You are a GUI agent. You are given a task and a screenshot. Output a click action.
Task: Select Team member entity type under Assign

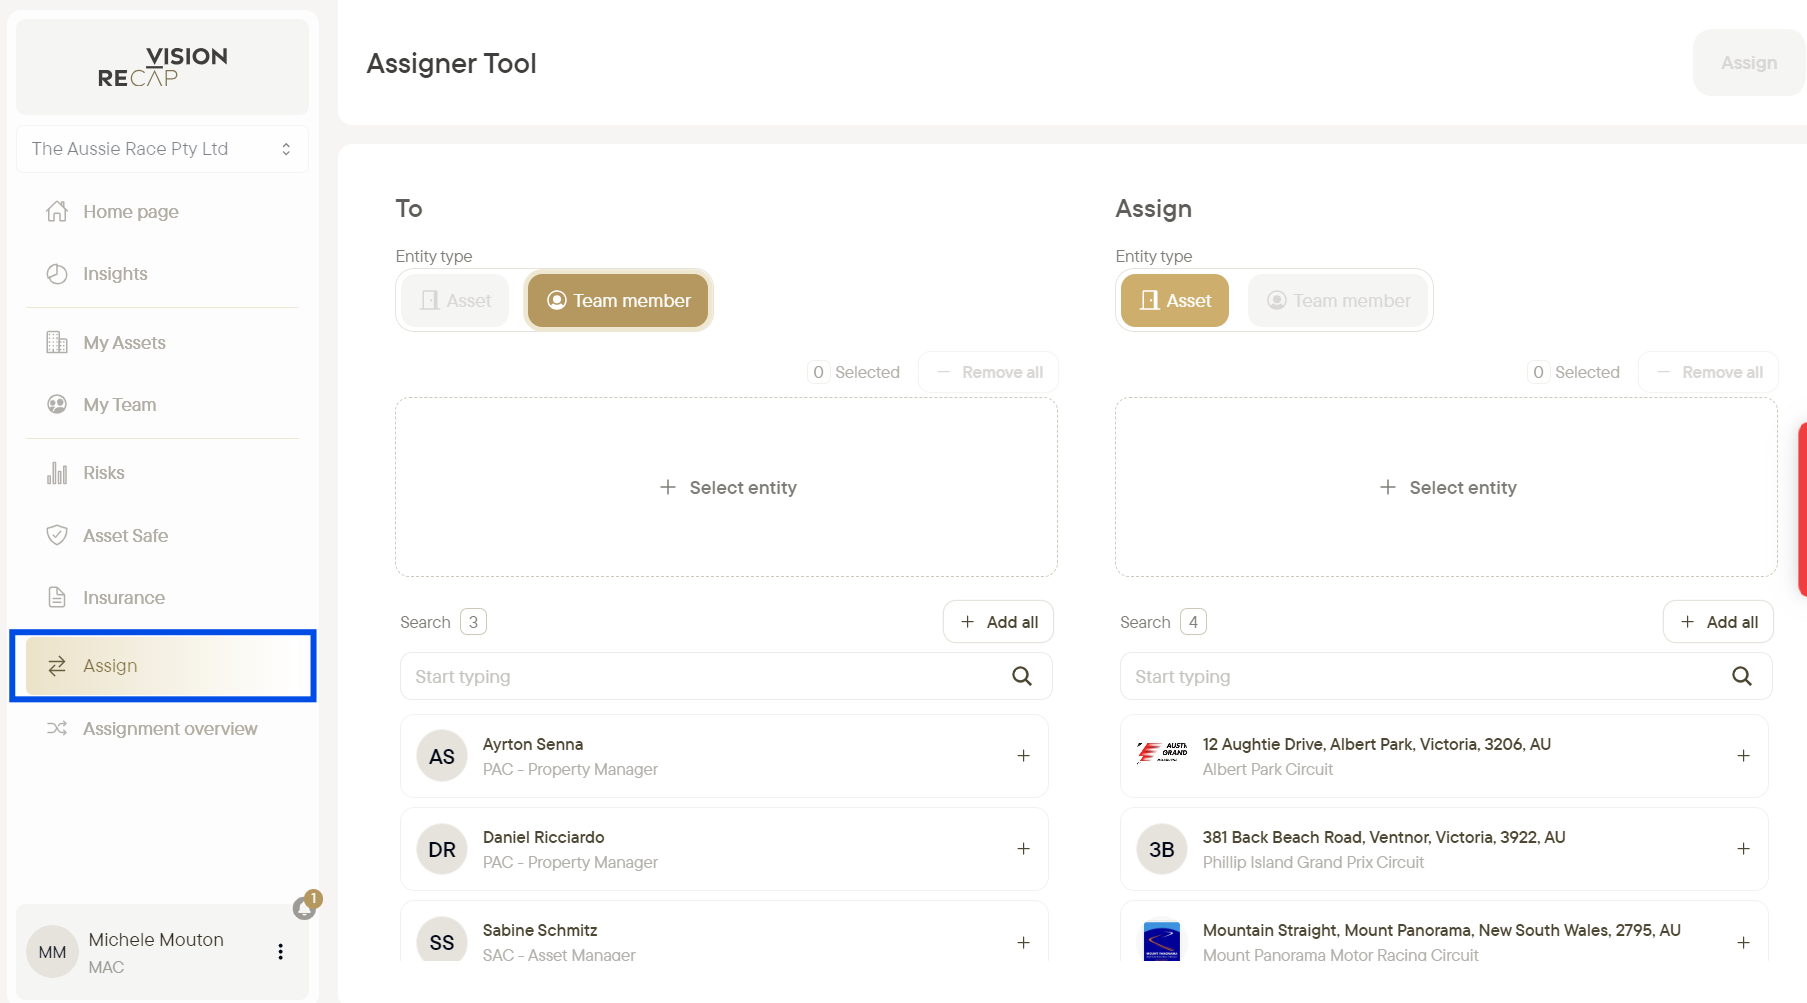pos(1338,300)
